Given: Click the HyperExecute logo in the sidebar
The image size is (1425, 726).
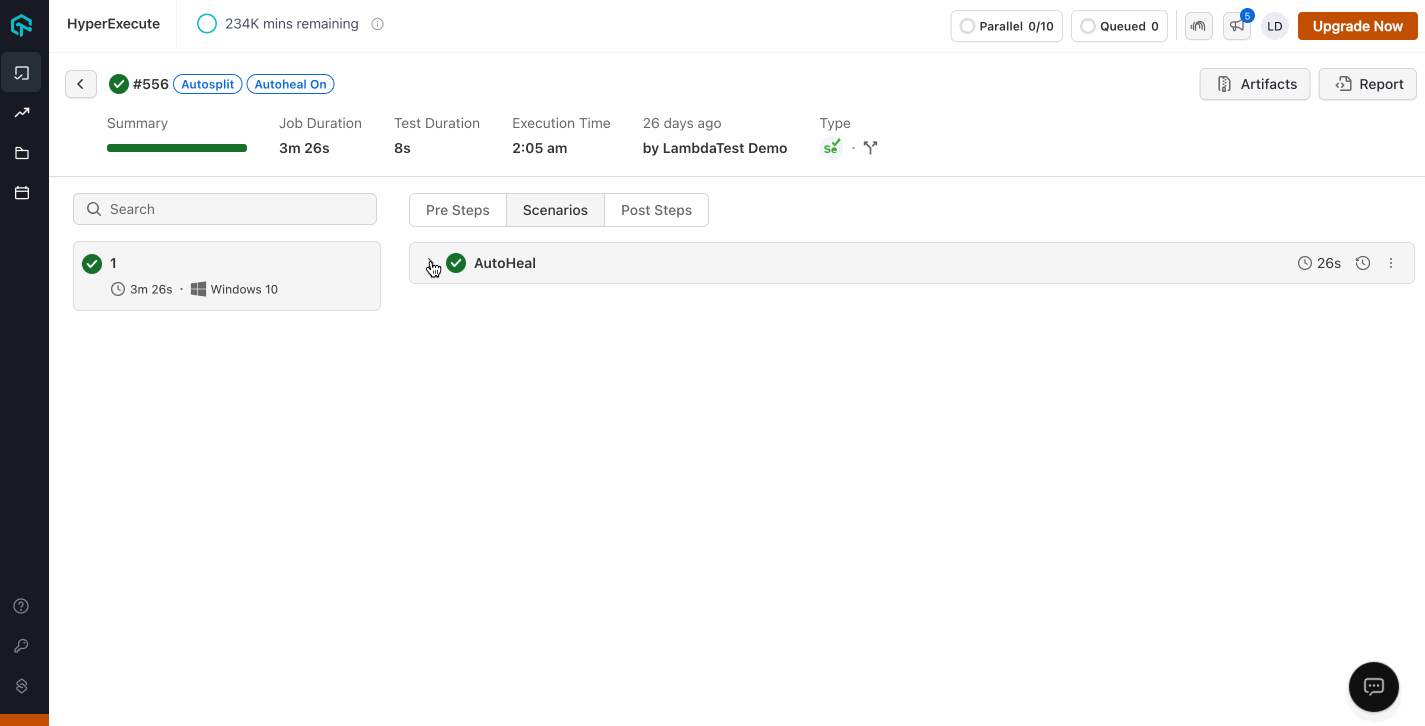Looking at the screenshot, I should pos(21,25).
